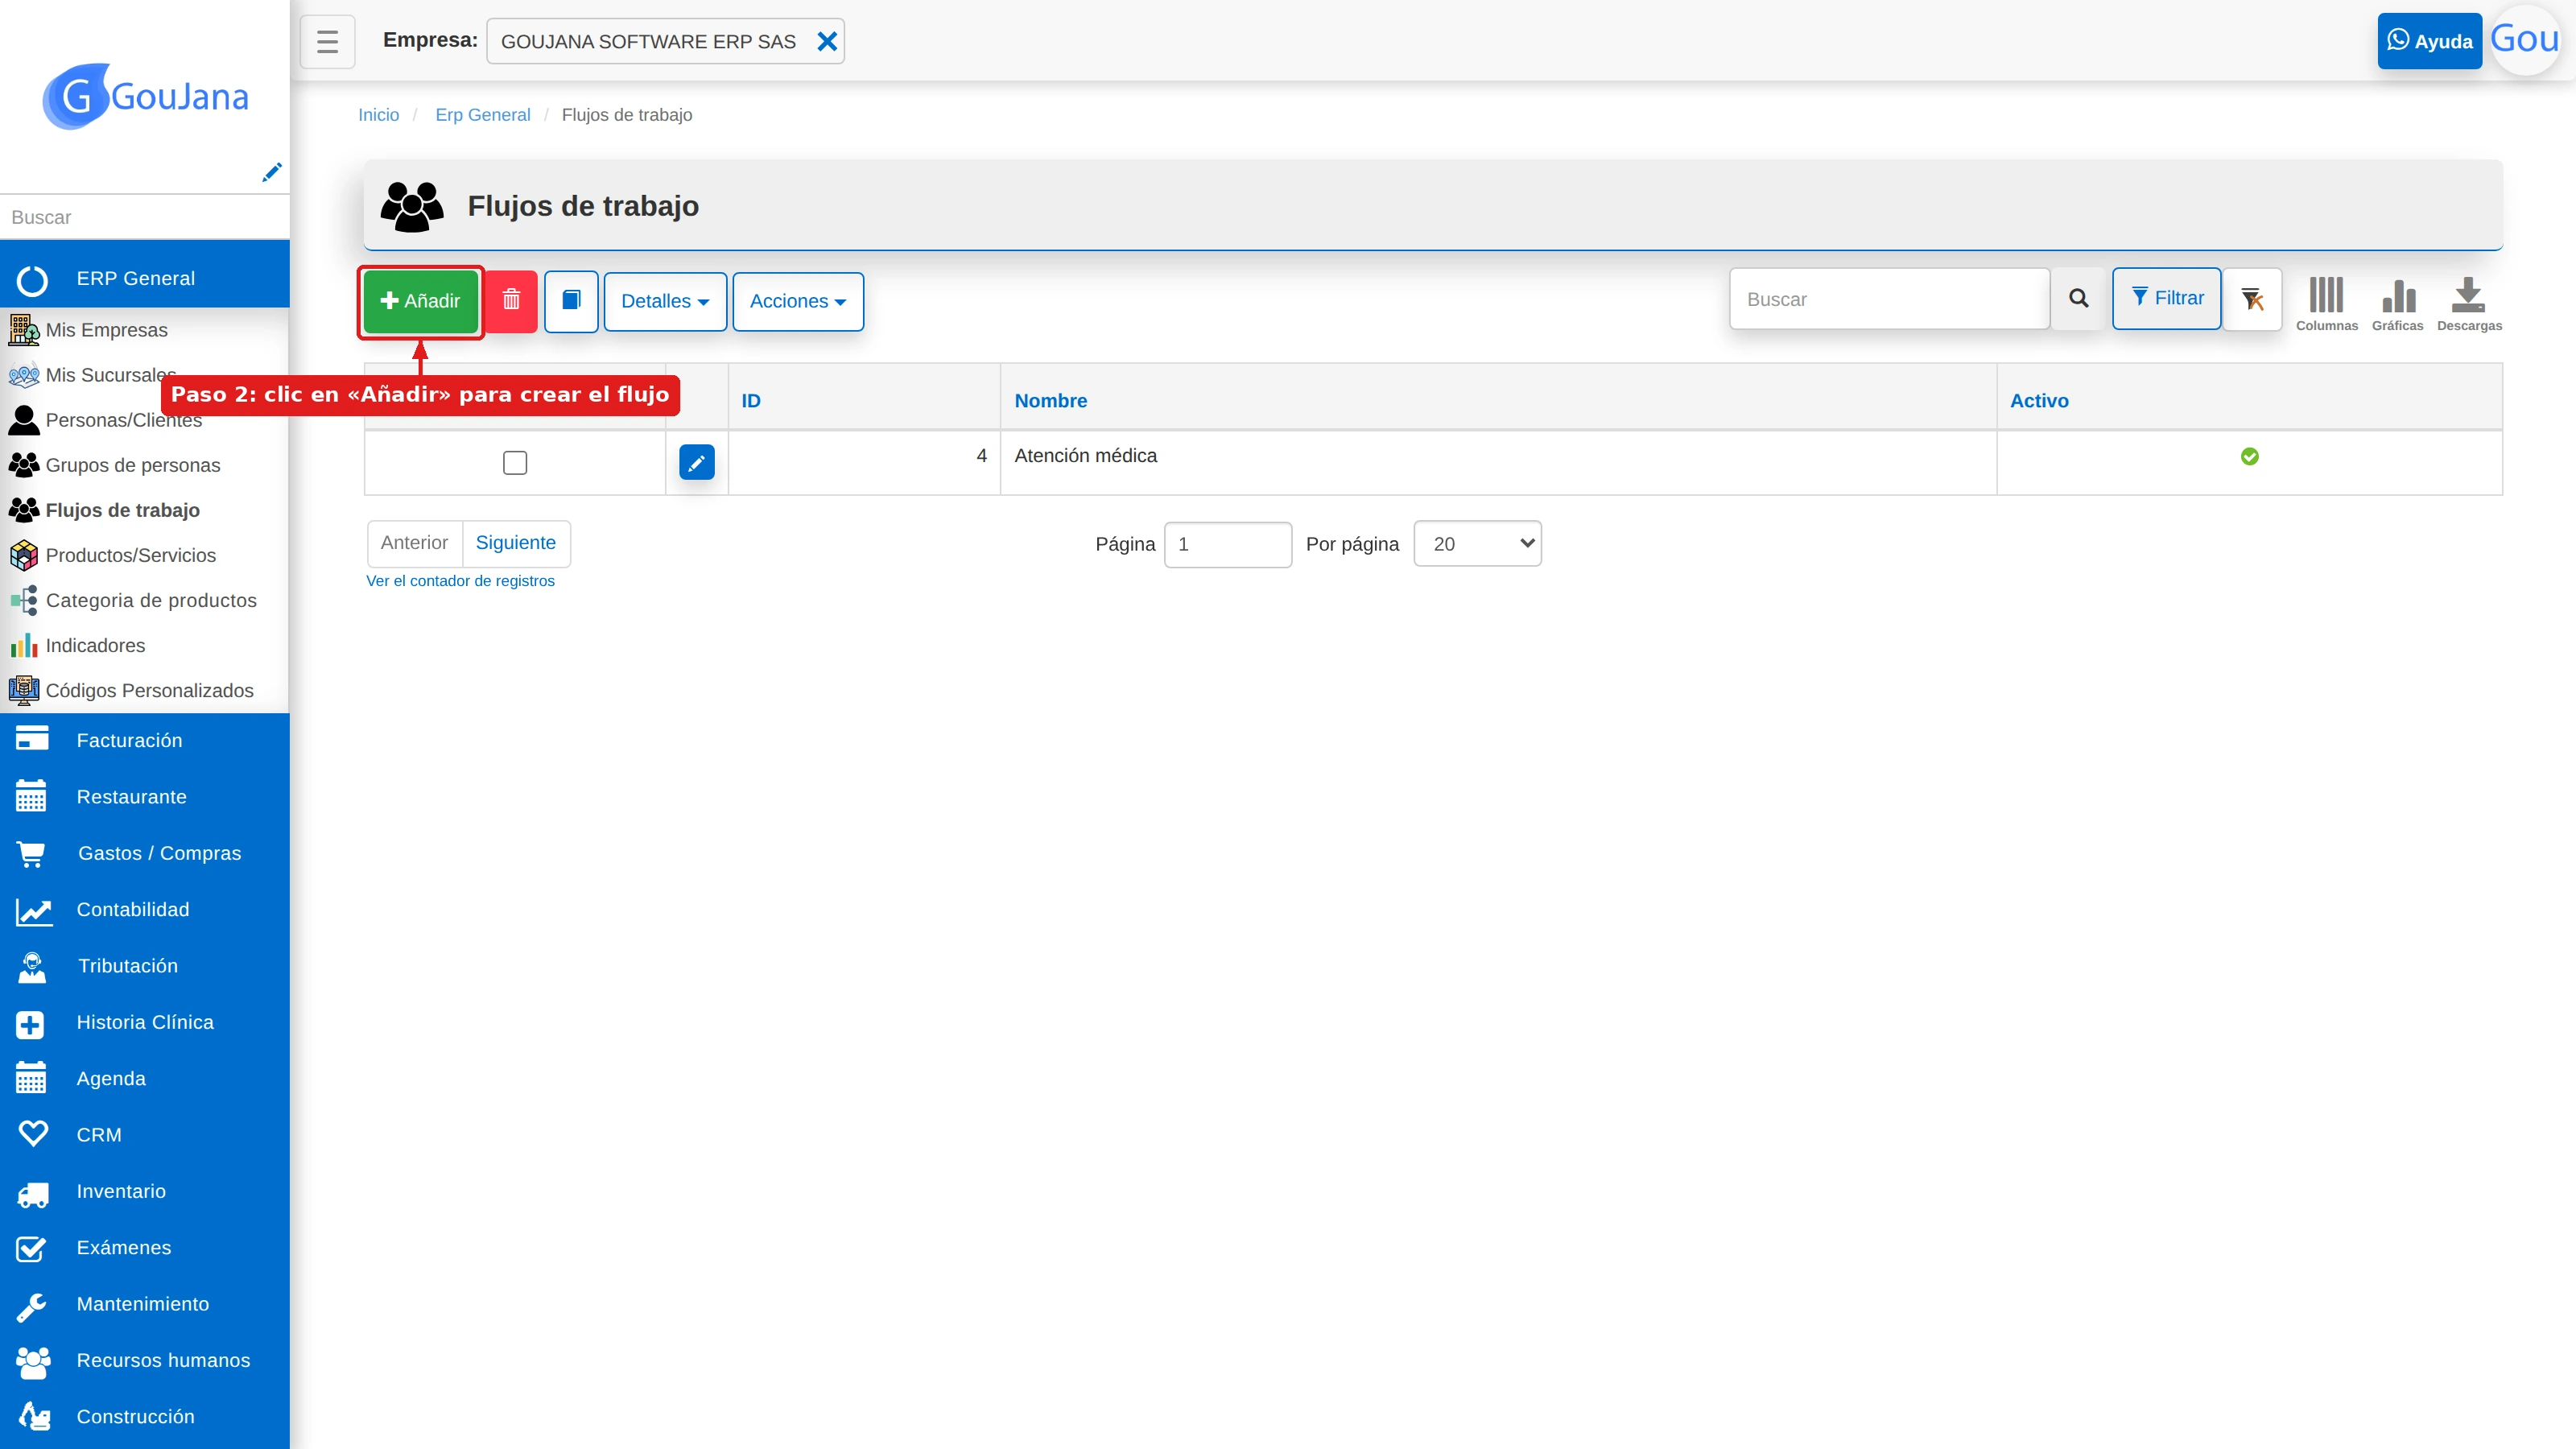Screen dimensions: 2576x1449
Task: Tick the checkbox for Atención médica row
Action: coord(515,463)
